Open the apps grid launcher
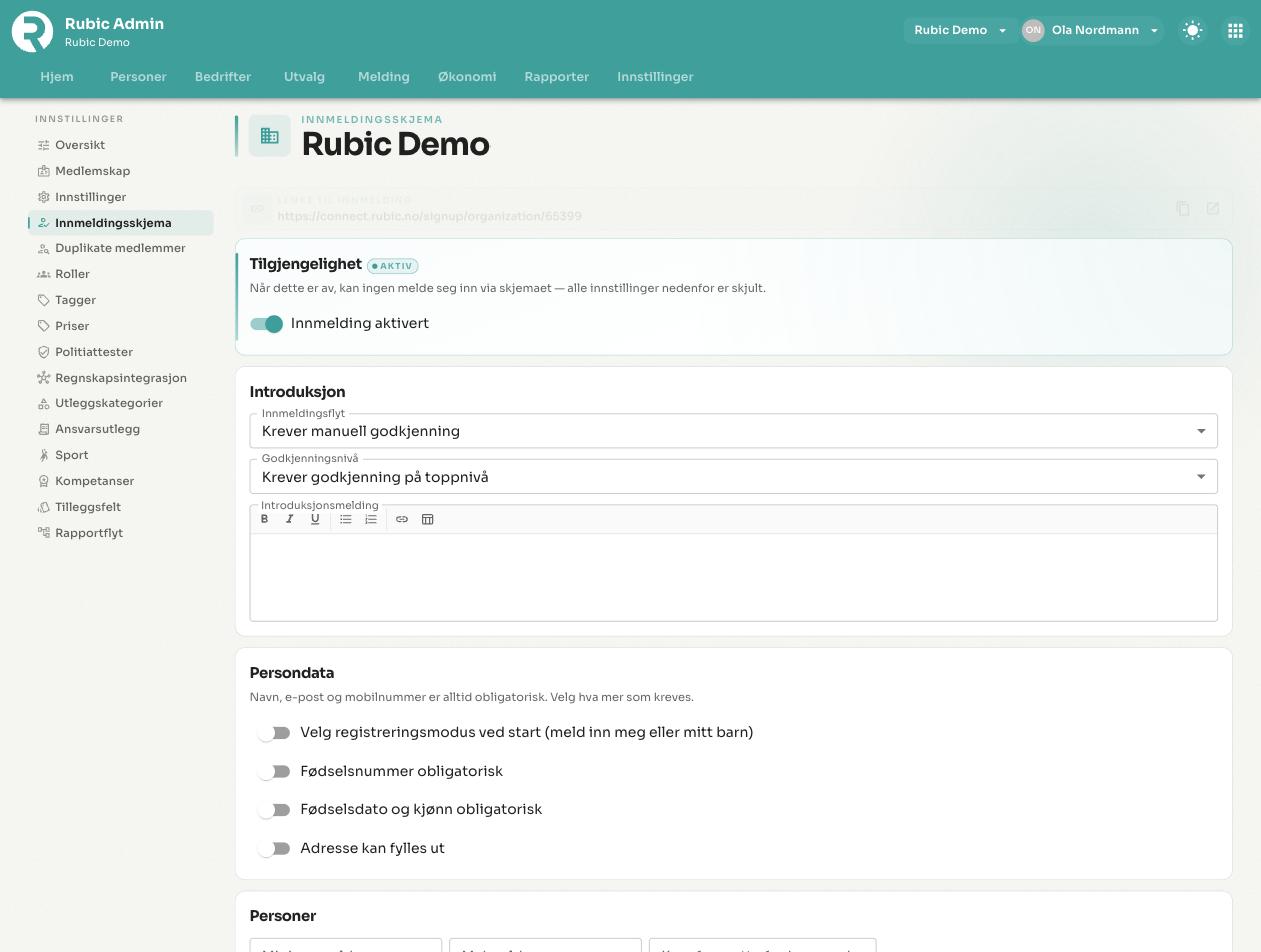Viewport: 1261px width, 952px height. pyautogui.click(x=1235, y=31)
